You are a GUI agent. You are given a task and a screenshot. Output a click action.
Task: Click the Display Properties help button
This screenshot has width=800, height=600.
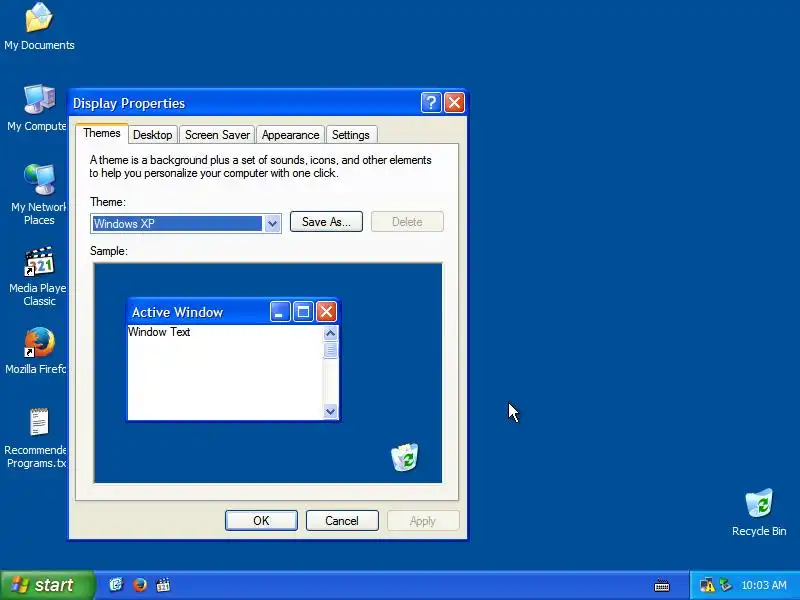click(431, 103)
